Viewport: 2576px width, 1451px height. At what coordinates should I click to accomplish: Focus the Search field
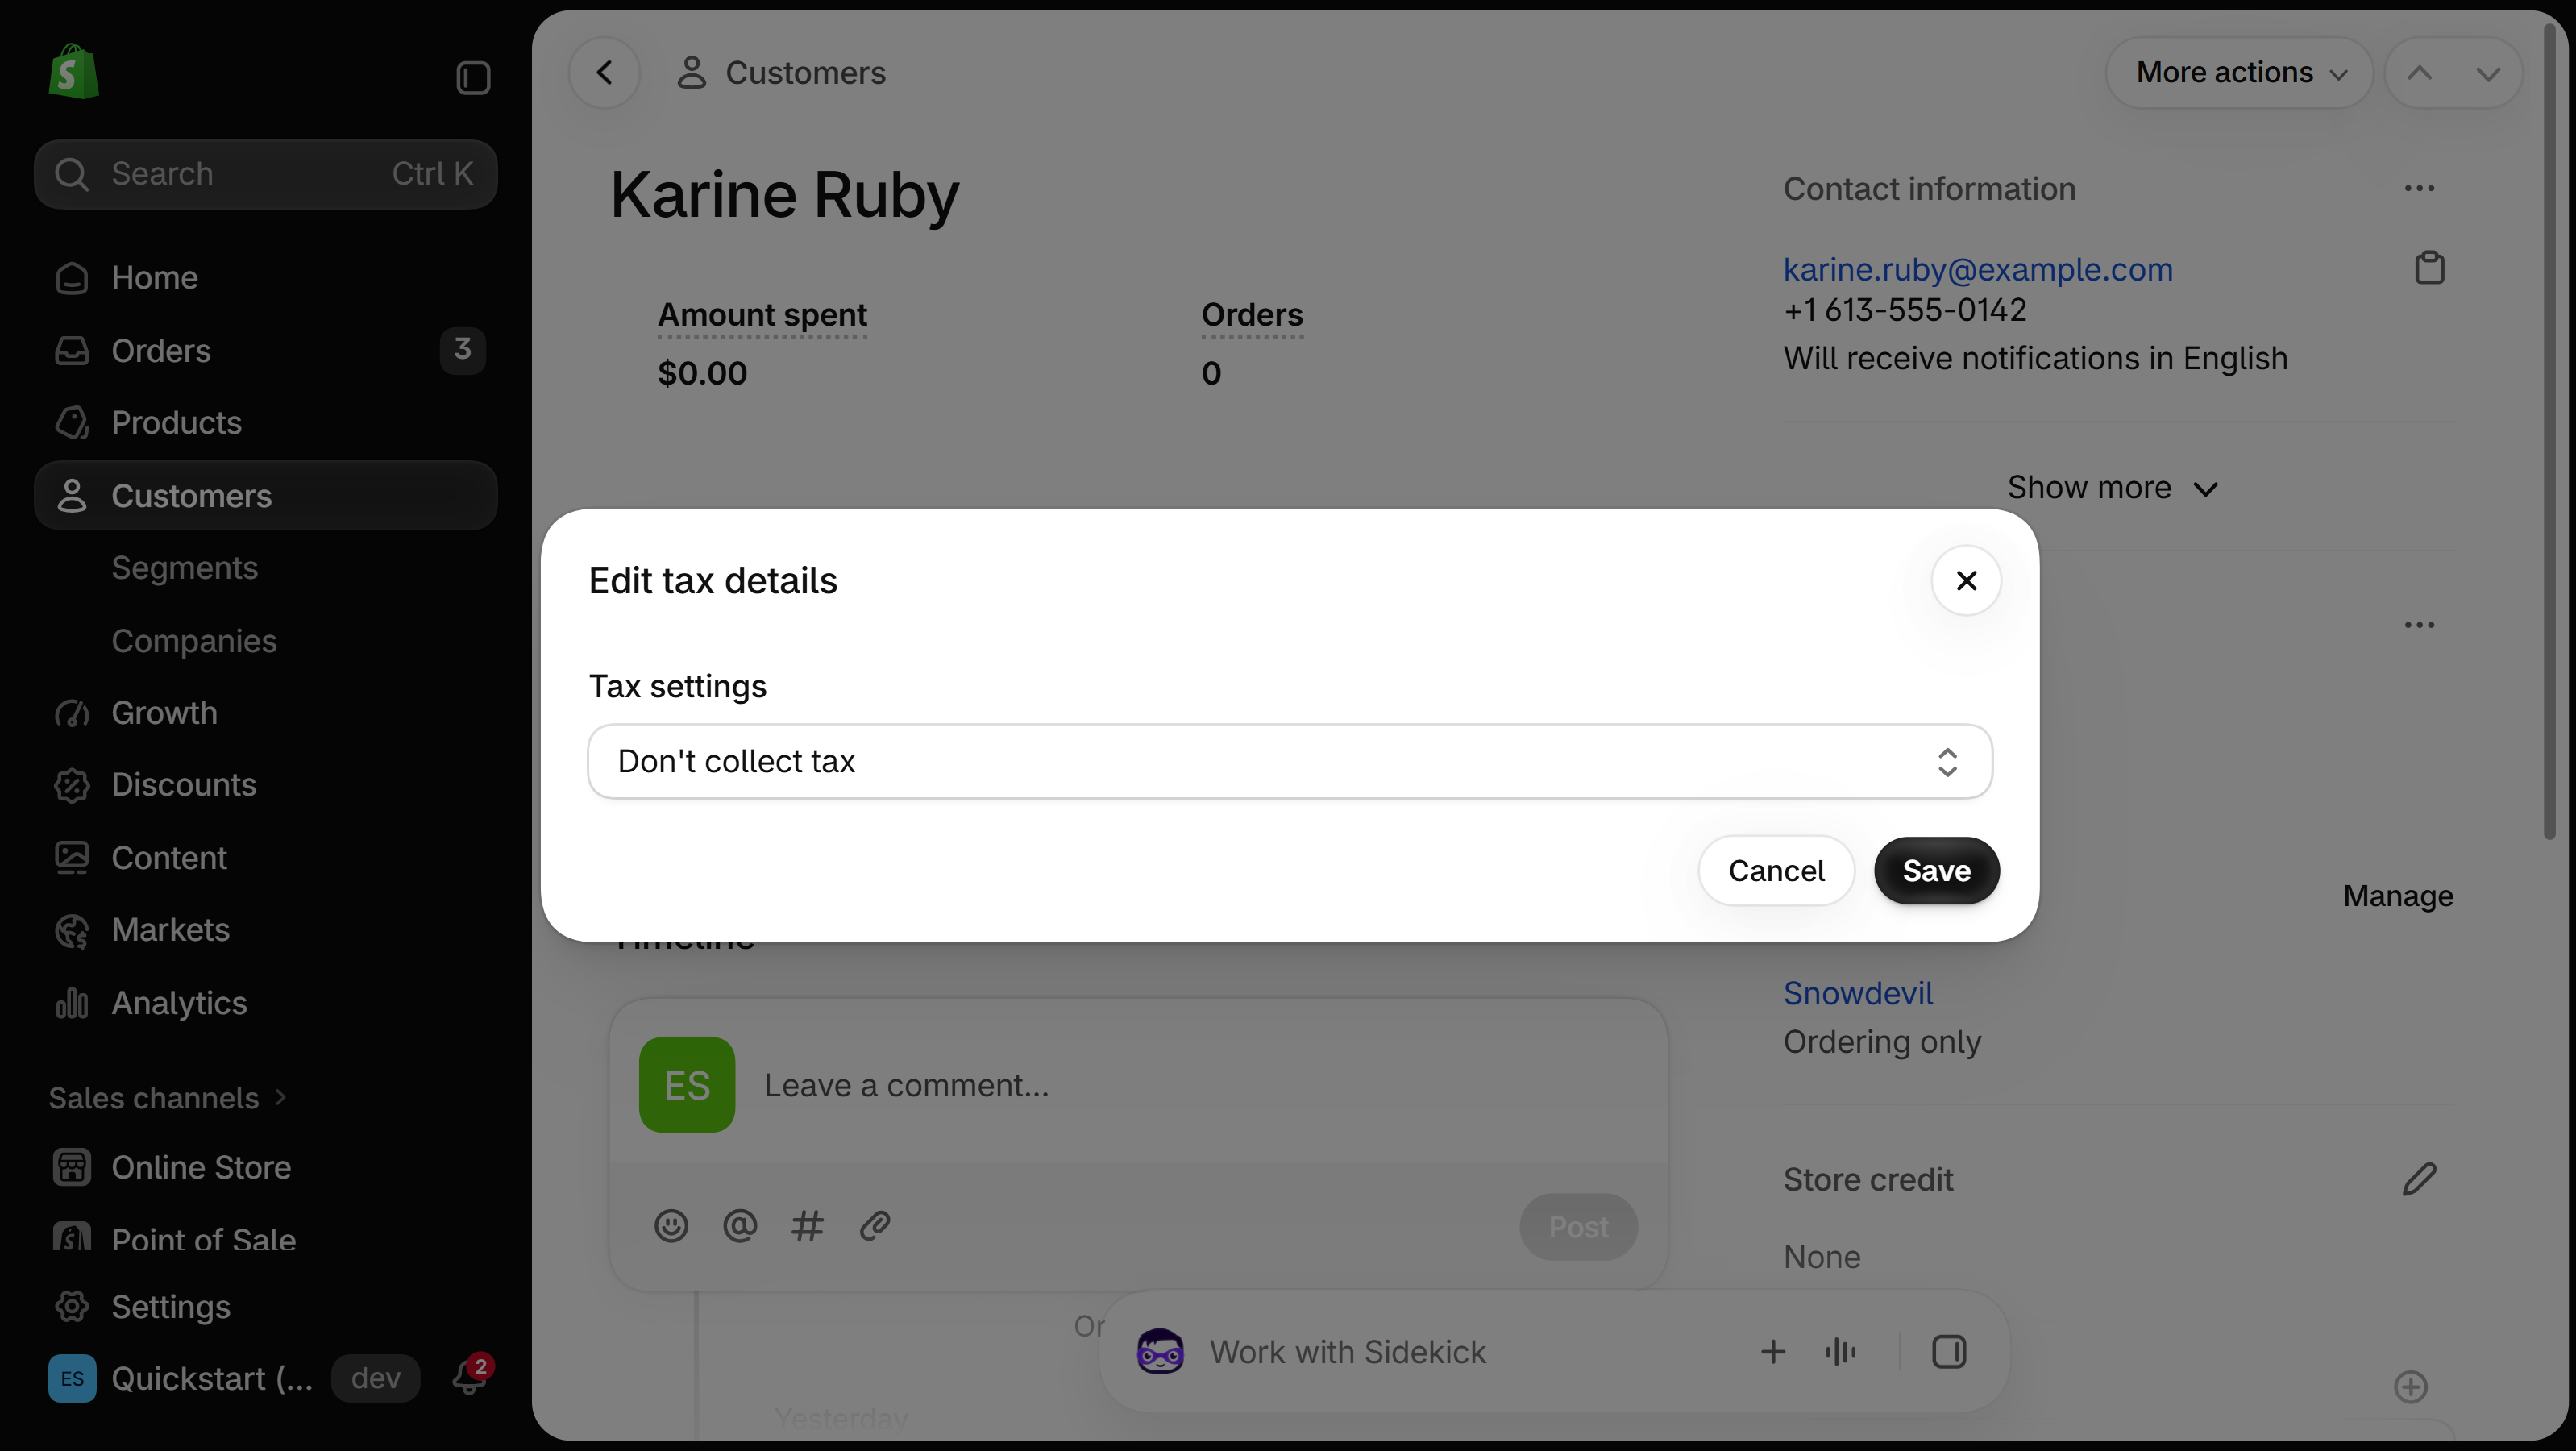tap(266, 173)
